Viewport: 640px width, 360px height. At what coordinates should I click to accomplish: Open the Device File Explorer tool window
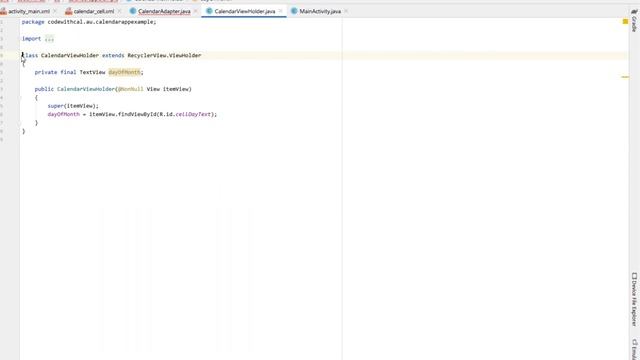click(634, 299)
